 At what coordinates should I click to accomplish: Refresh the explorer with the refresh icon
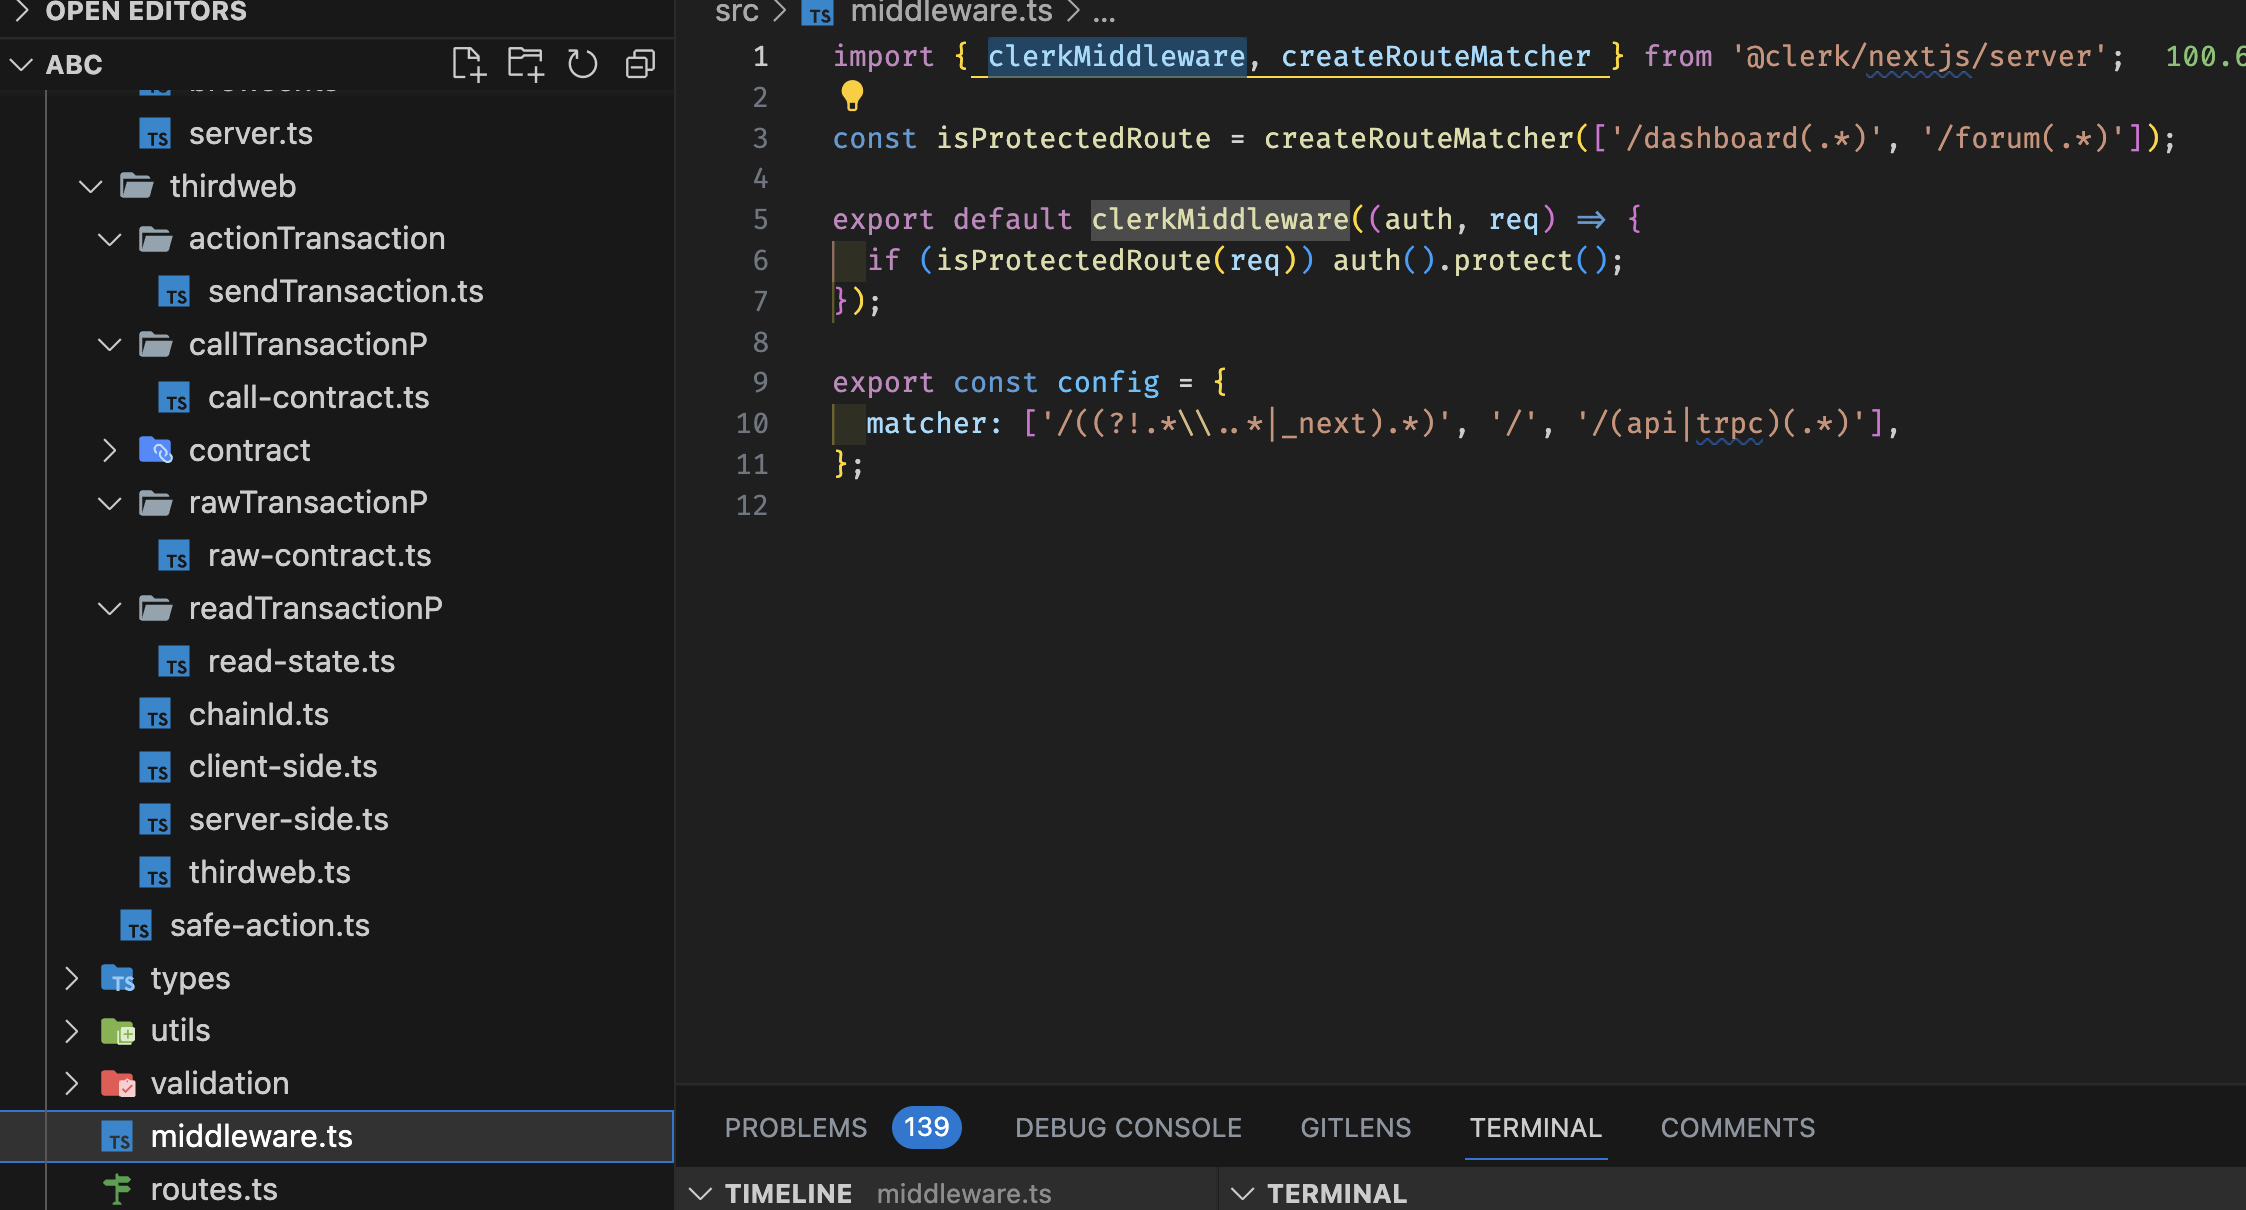click(x=582, y=65)
